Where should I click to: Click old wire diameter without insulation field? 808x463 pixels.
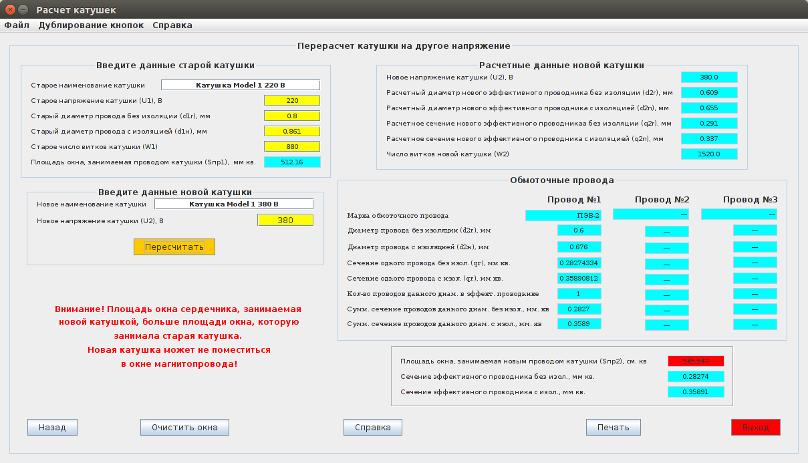coord(291,115)
